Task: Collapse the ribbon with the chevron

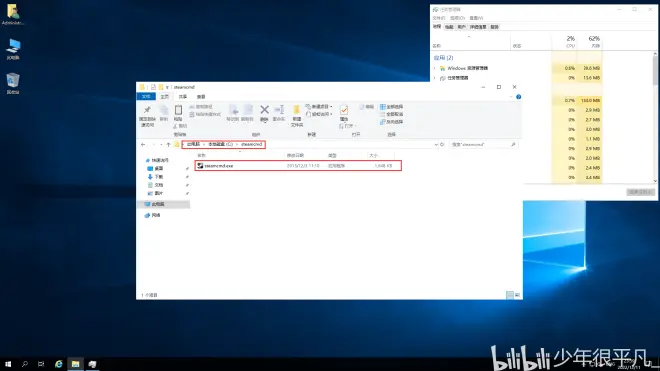Action: coord(511,97)
